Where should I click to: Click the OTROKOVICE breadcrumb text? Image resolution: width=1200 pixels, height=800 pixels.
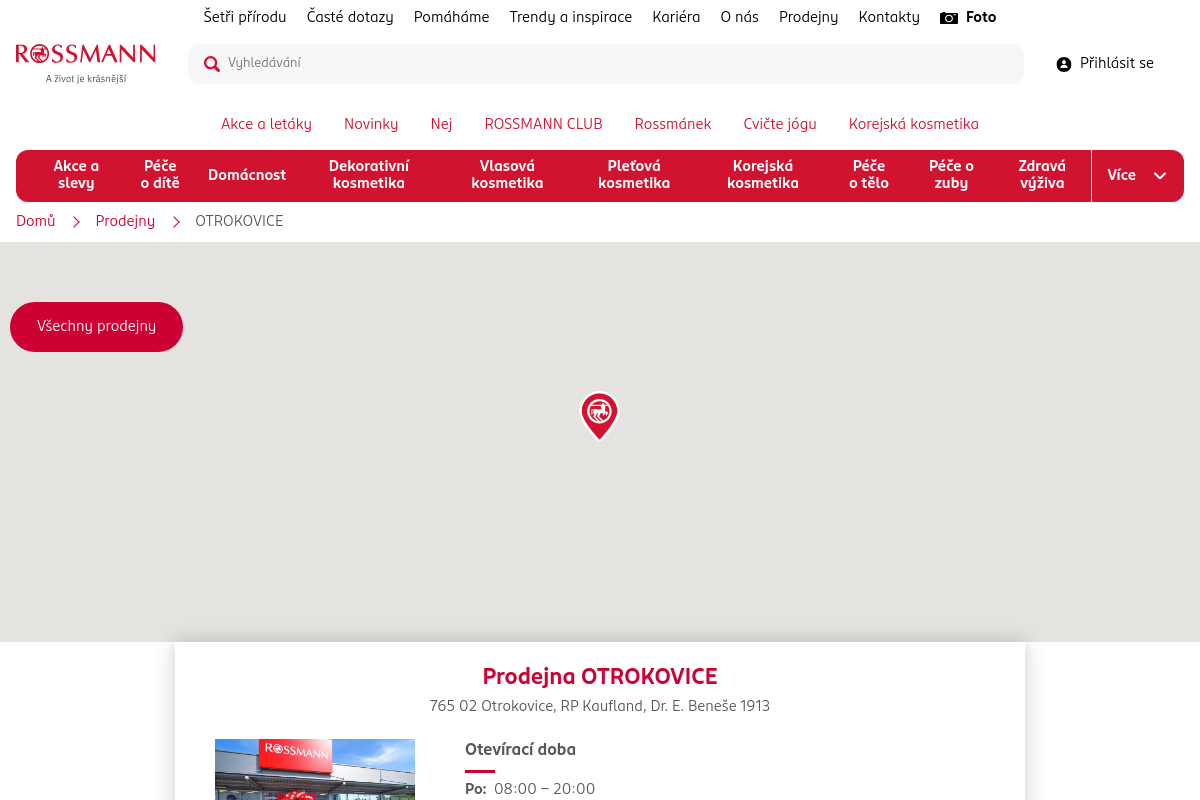pyautogui.click(x=239, y=221)
